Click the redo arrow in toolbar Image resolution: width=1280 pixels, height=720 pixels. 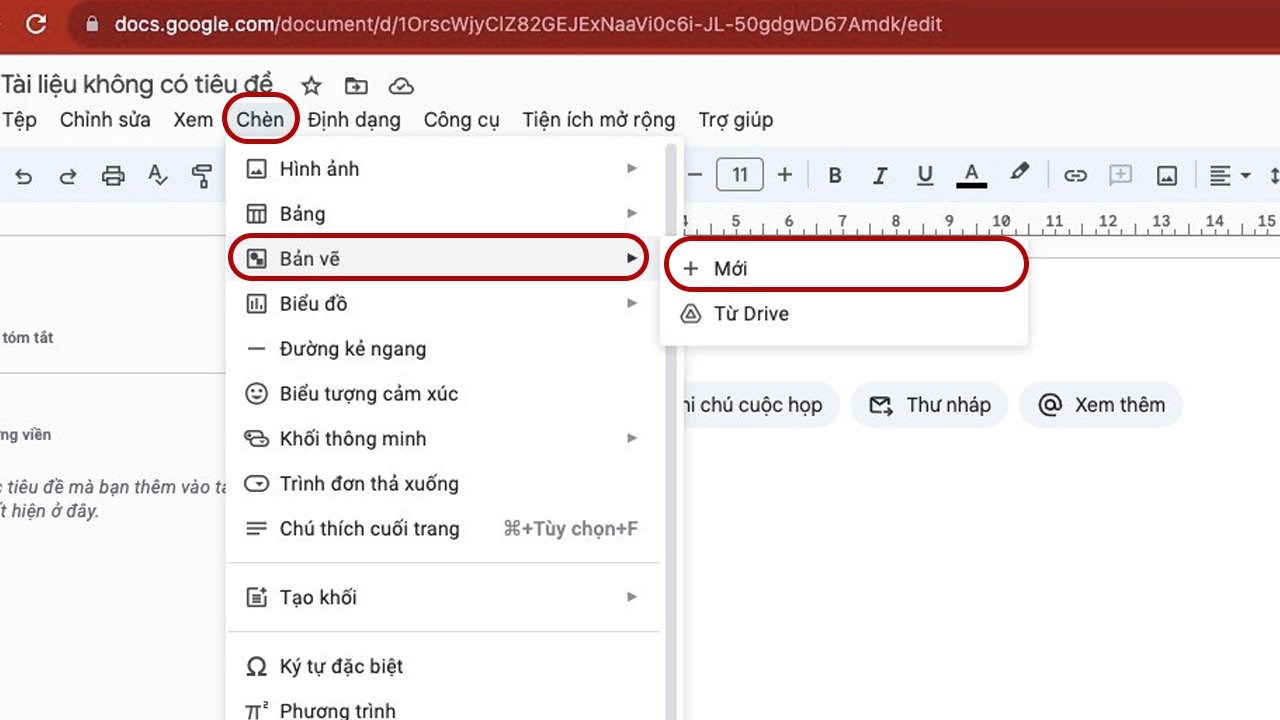(68, 176)
